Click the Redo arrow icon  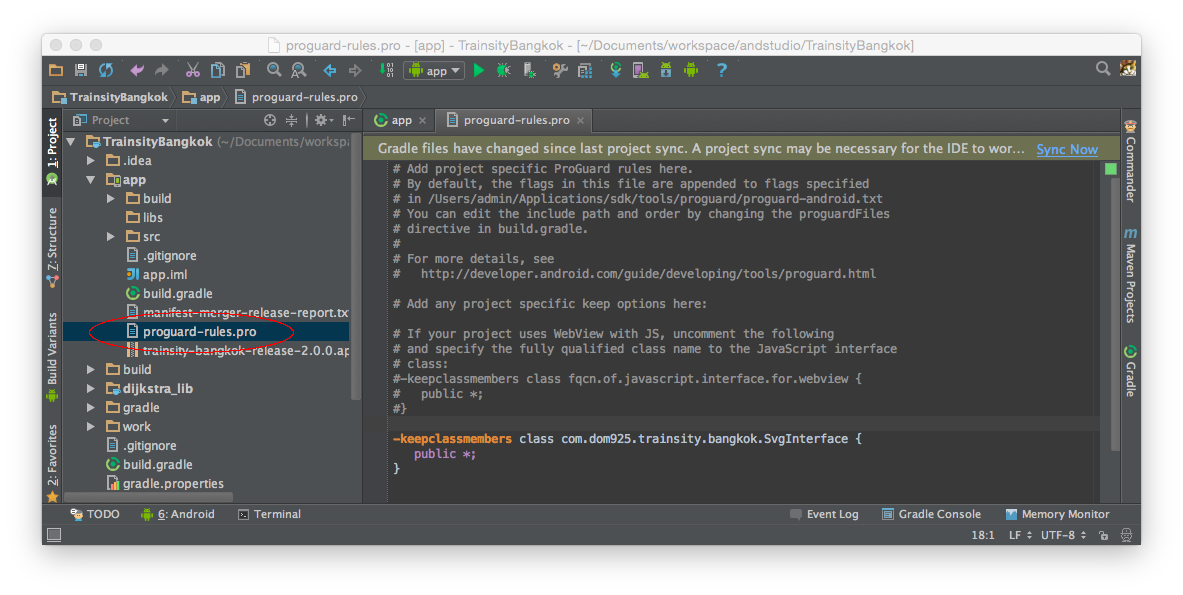(x=161, y=70)
